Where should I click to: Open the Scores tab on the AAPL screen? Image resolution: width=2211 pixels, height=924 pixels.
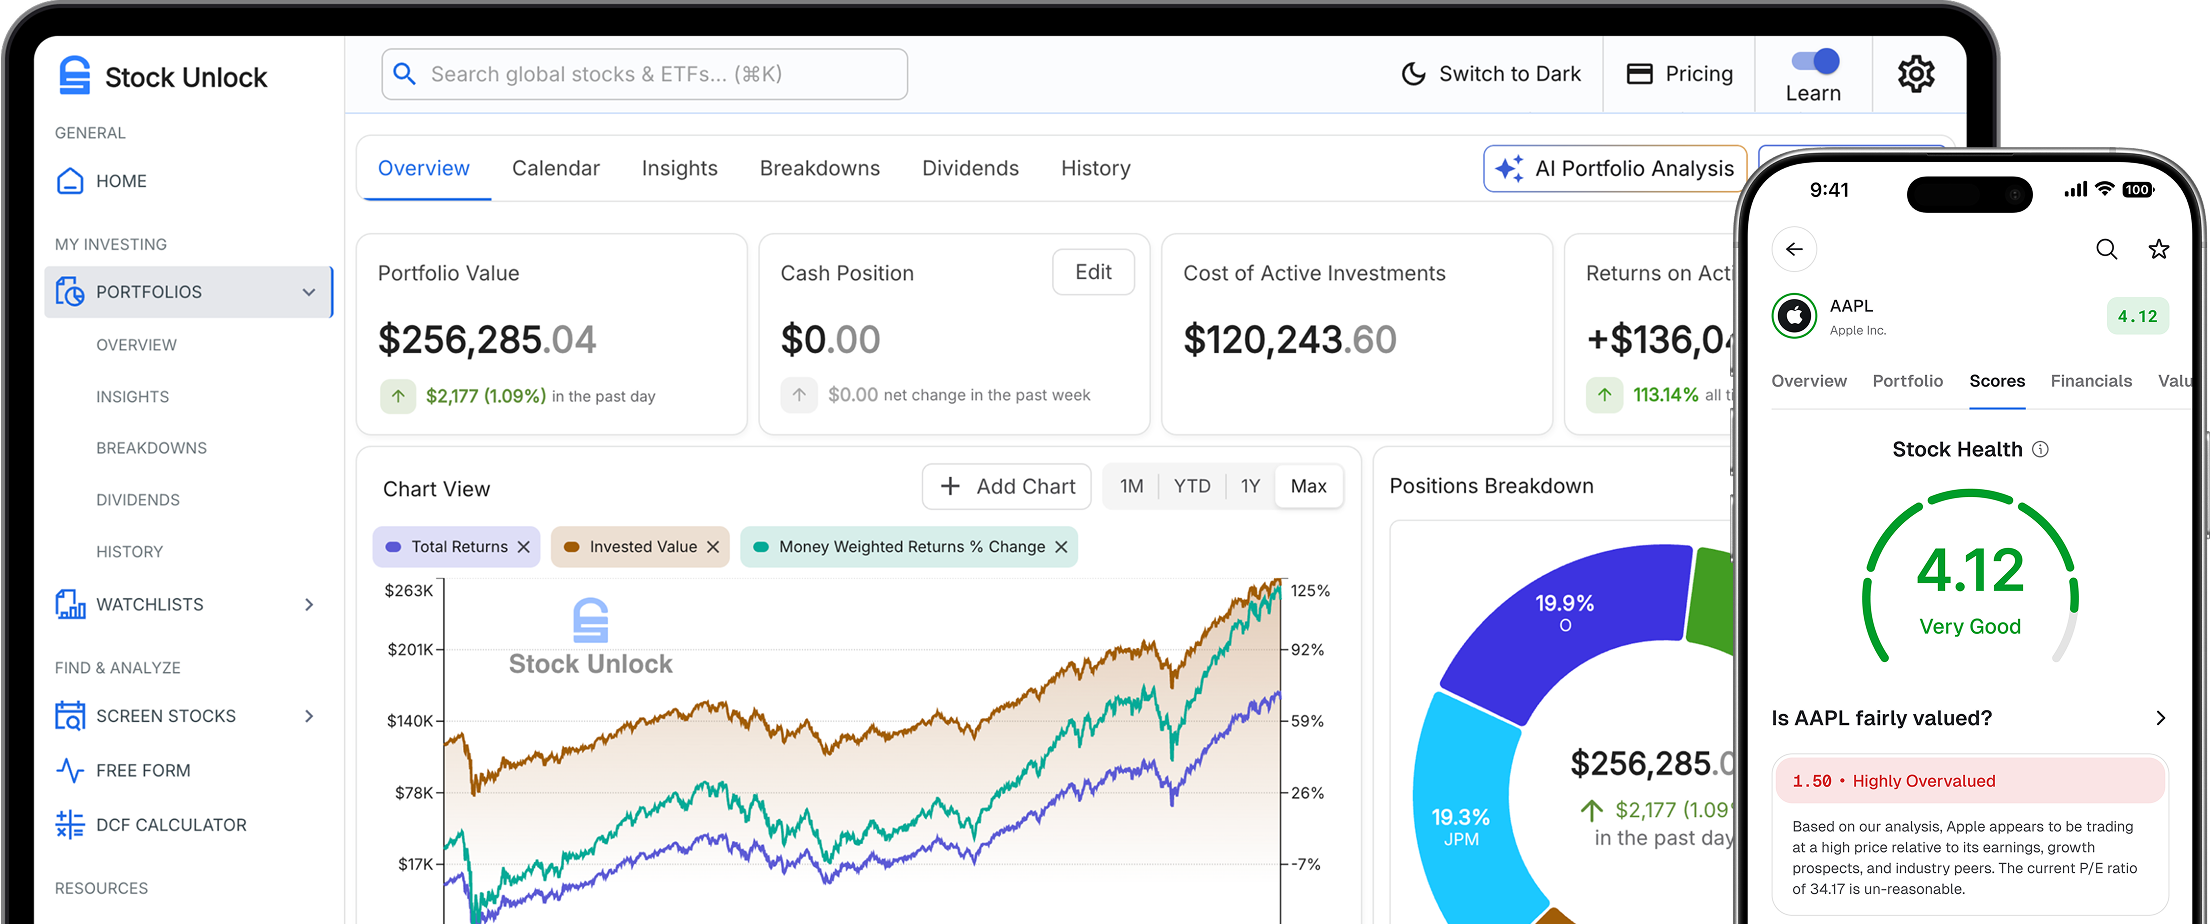pyautogui.click(x=1997, y=381)
